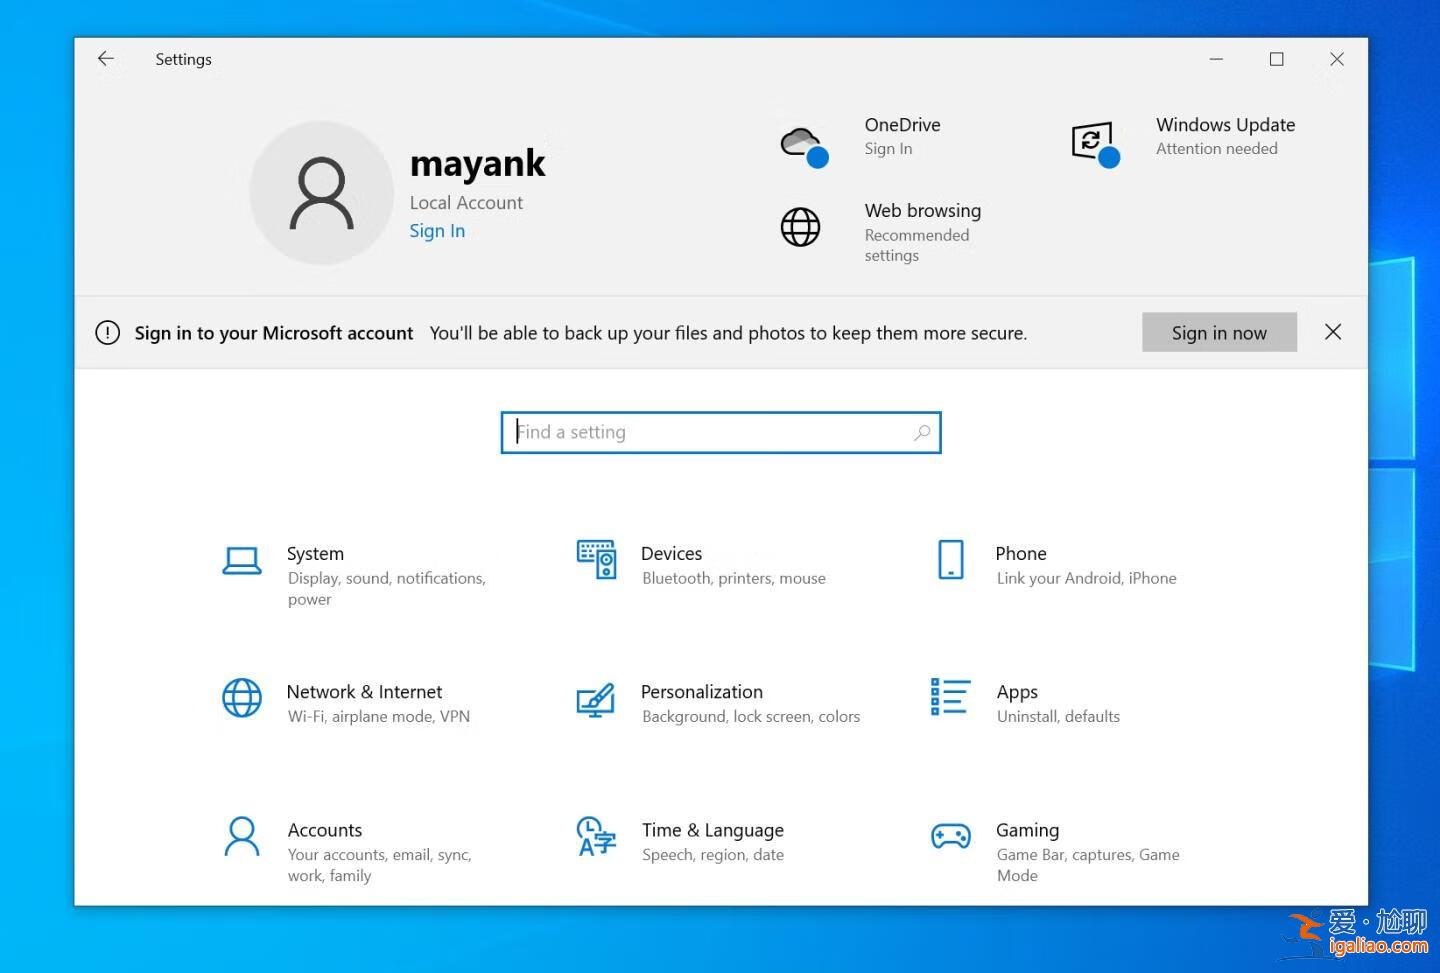Dismiss the Microsoft account sign-in banner
1440x973 pixels.
pyautogui.click(x=1333, y=332)
